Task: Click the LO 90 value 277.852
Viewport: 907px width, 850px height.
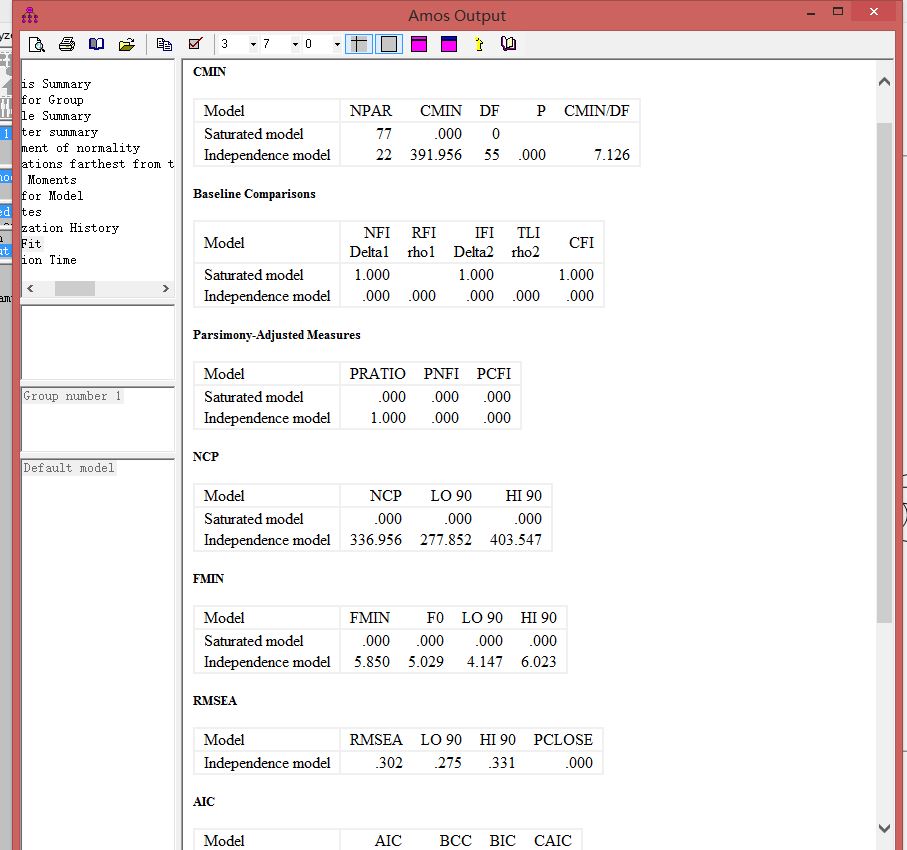Action: (x=445, y=540)
